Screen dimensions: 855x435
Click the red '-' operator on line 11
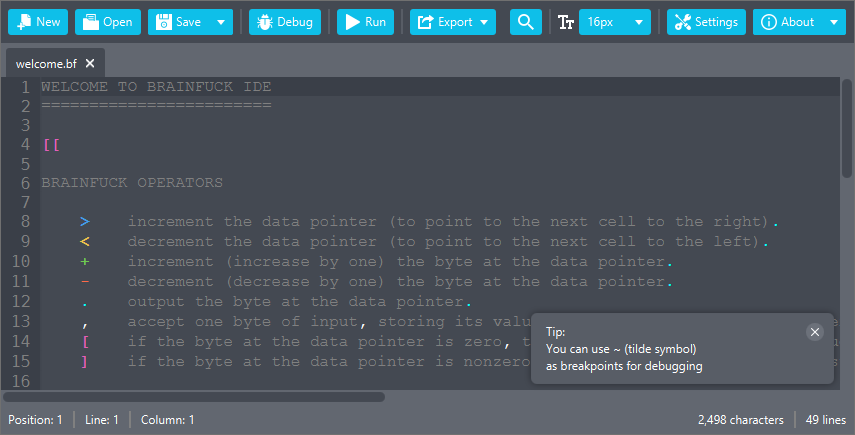tap(85, 282)
